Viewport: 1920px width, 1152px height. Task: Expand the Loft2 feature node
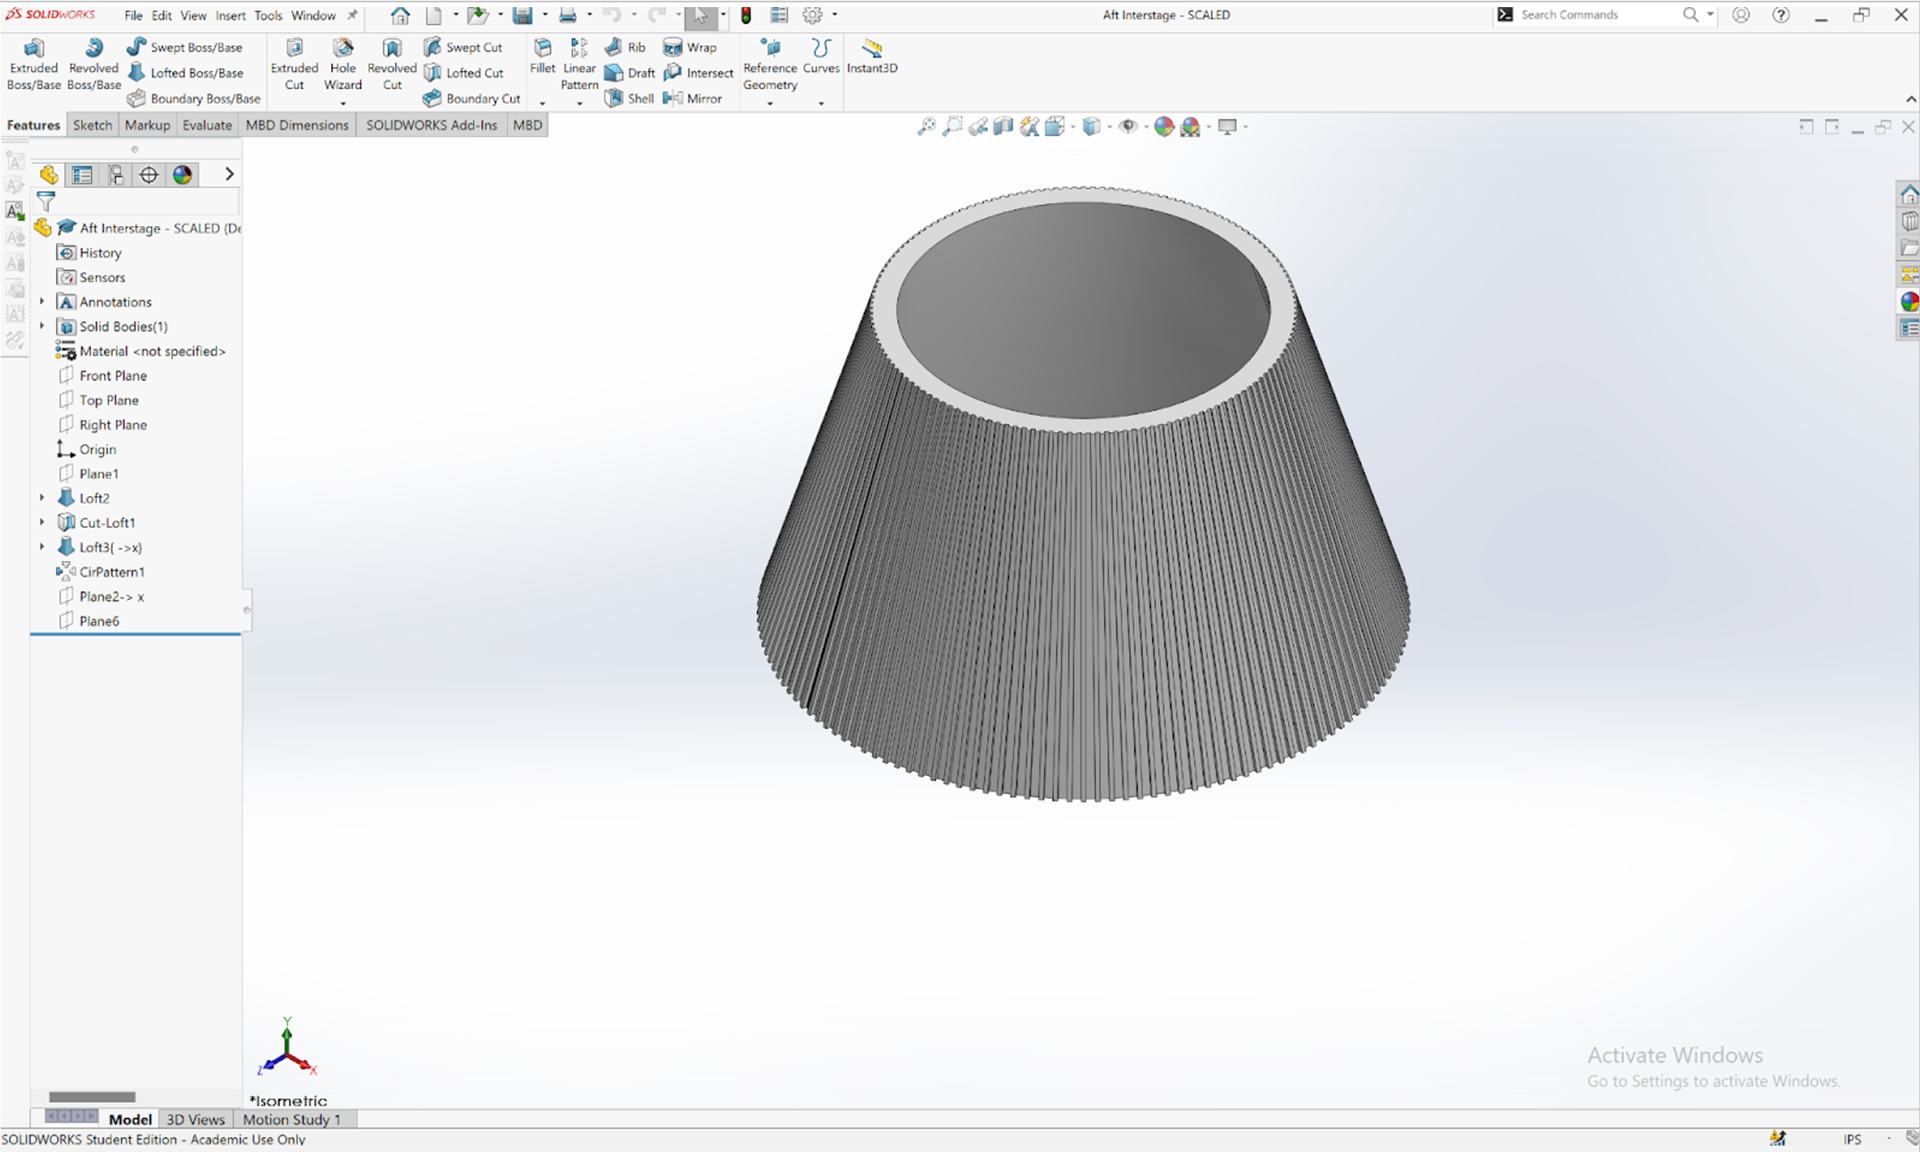(x=42, y=498)
